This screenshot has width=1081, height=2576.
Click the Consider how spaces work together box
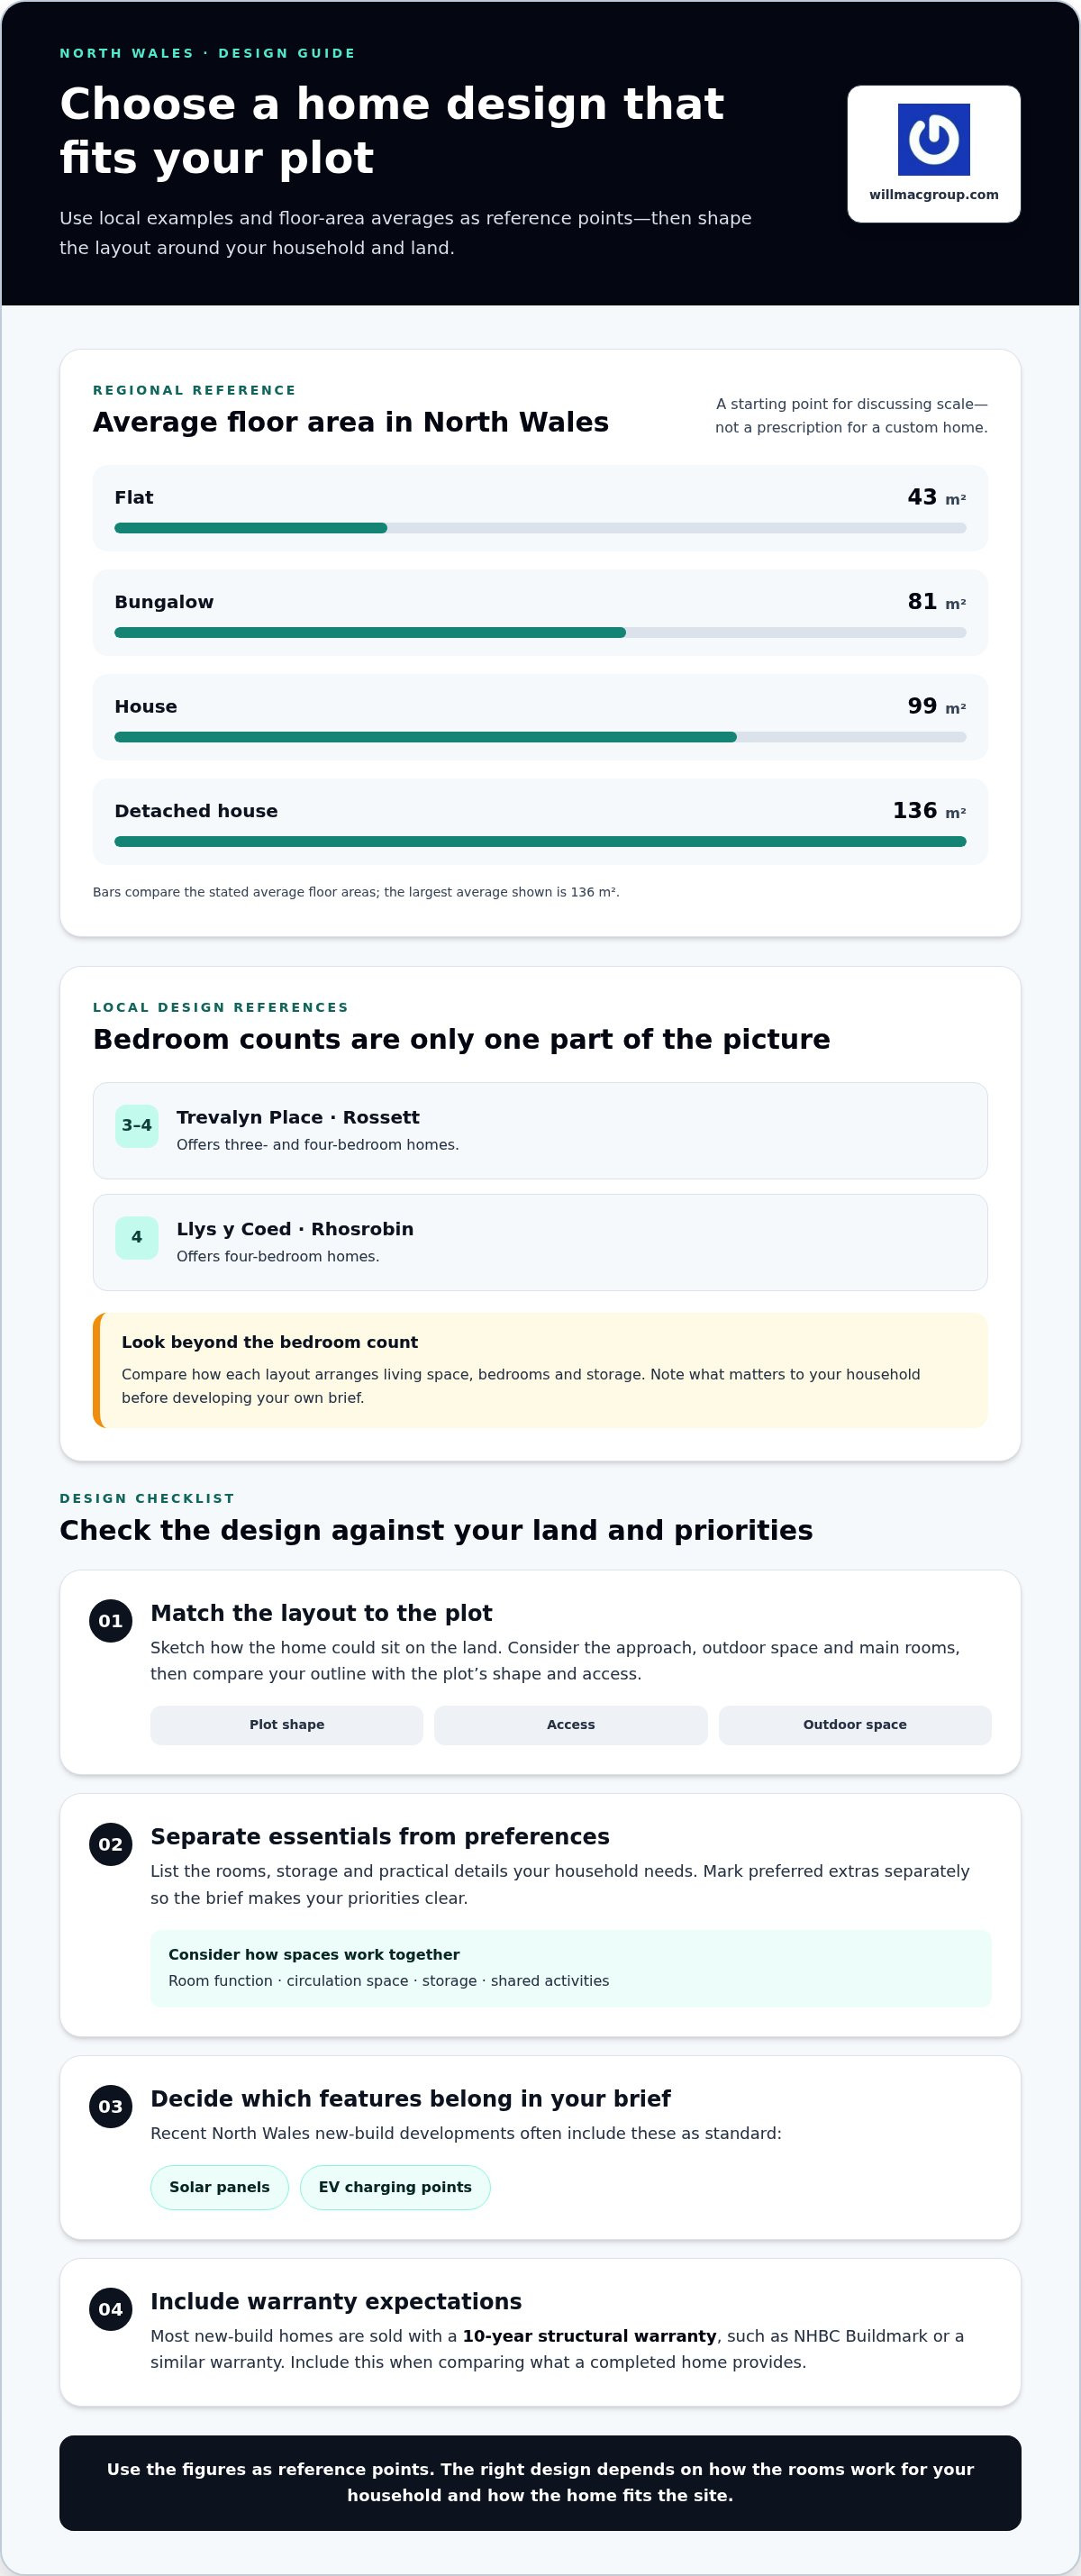click(x=571, y=1968)
